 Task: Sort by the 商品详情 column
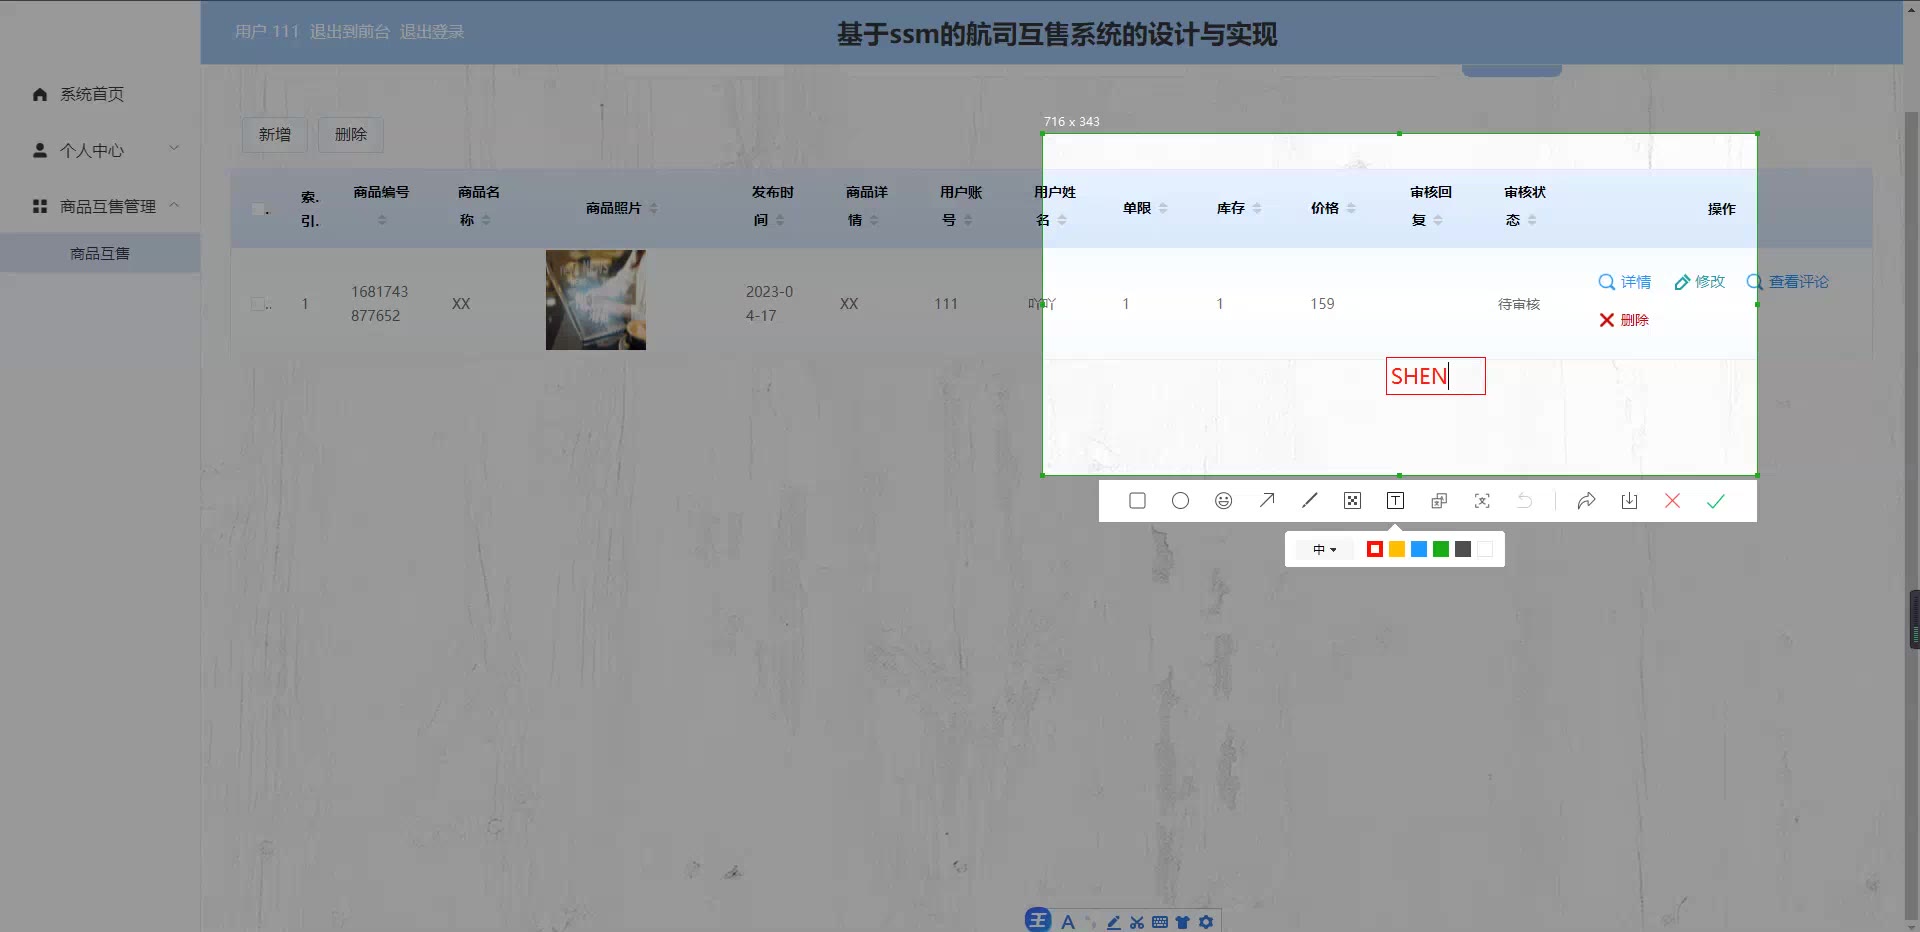[874, 220]
